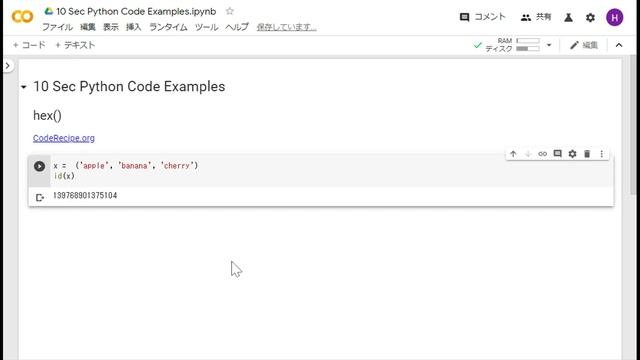Open the CodeRecipe.org link
The height and width of the screenshot is (360, 640).
coord(64,138)
